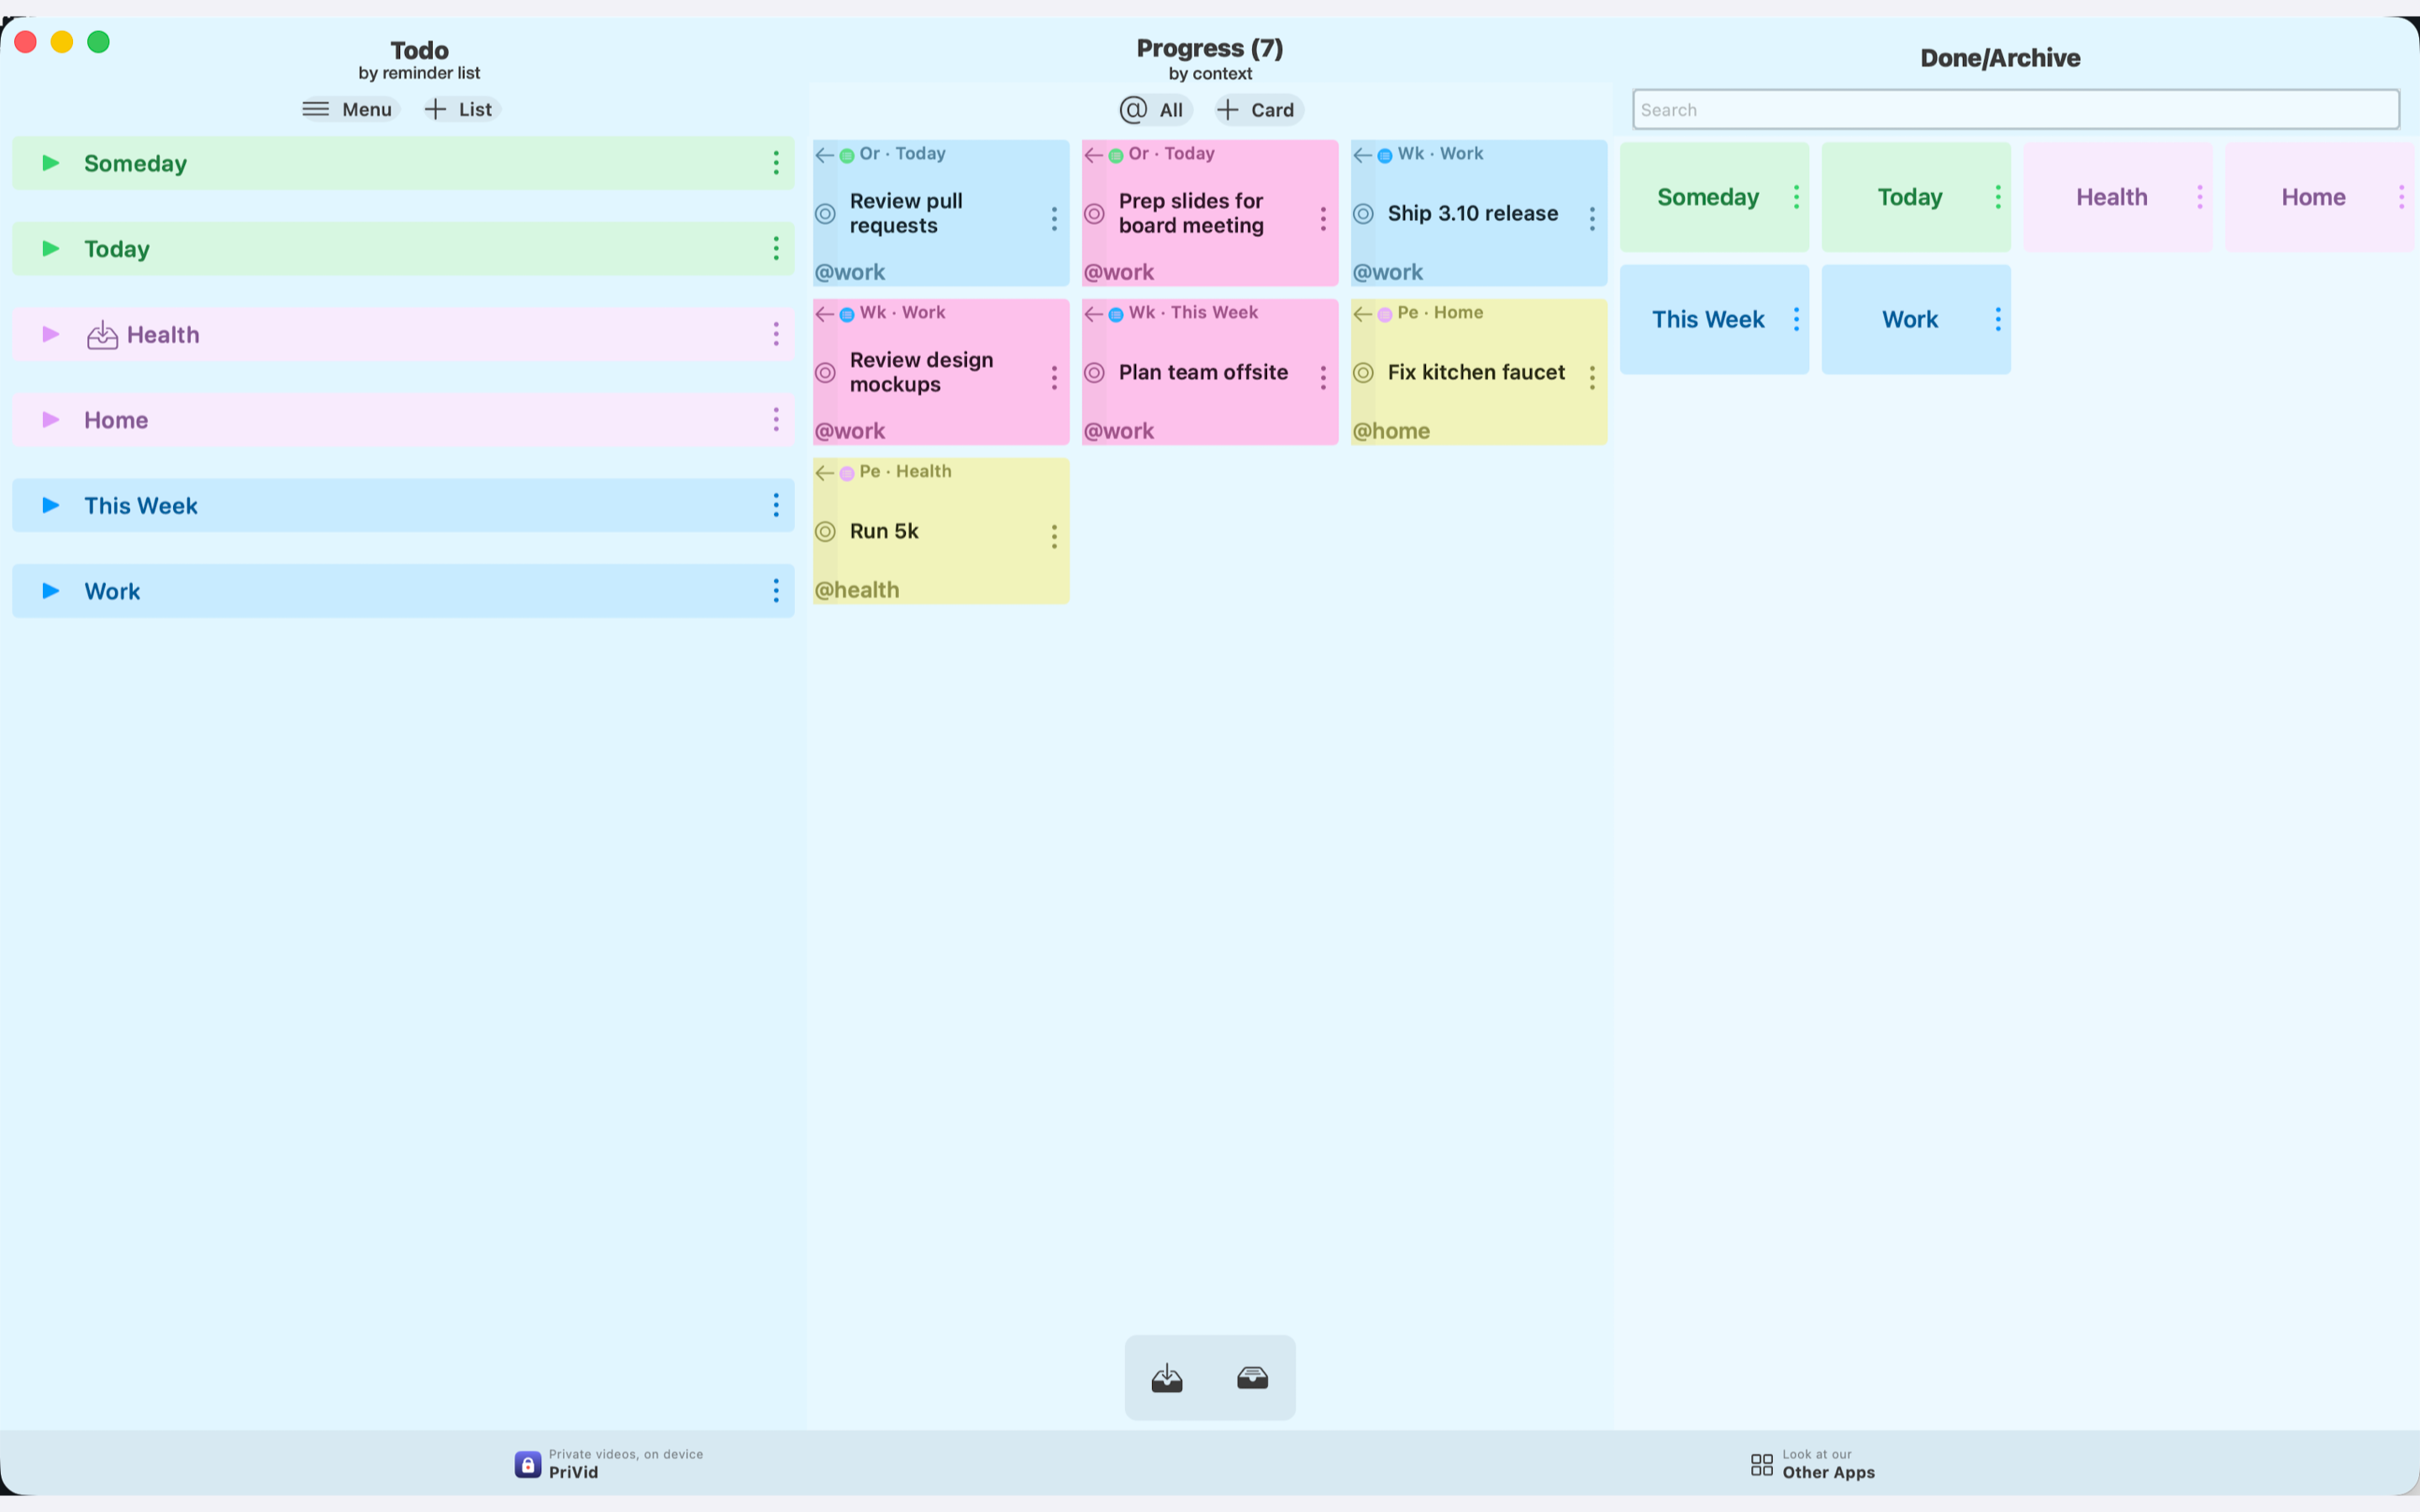2420x1512 pixels.
Task: Open the Home archive tile
Action: [x=2319, y=197]
